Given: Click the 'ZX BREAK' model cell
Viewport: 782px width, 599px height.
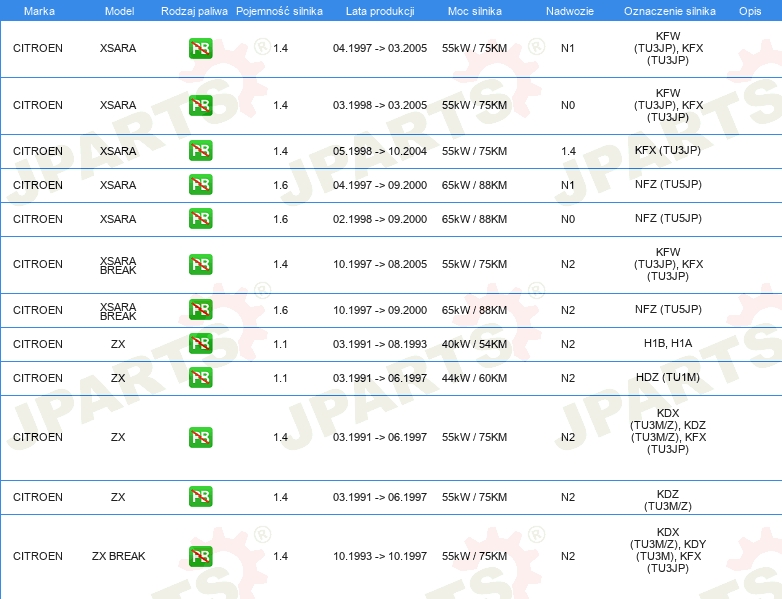Looking at the screenshot, I should pyautogui.click(x=118, y=556).
